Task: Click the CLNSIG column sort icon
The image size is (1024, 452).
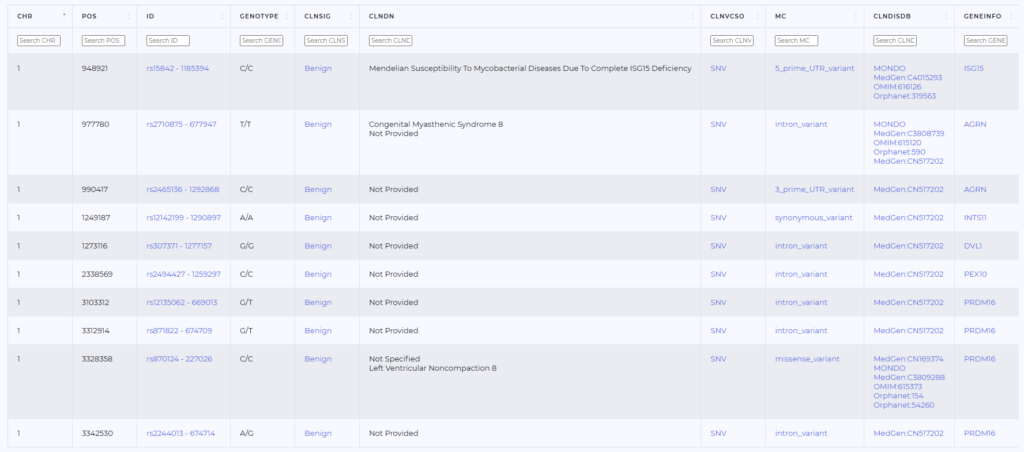Action: click(x=351, y=17)
